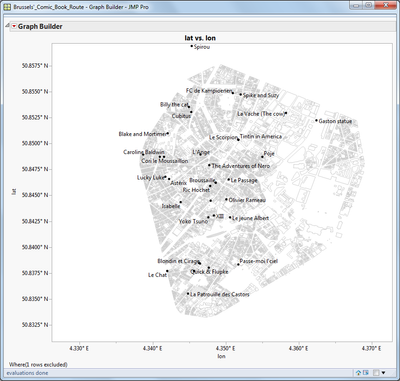Select the 'Isabelle' point label
Viewport: 400px width, 381px height.
(x=171, y=206)
